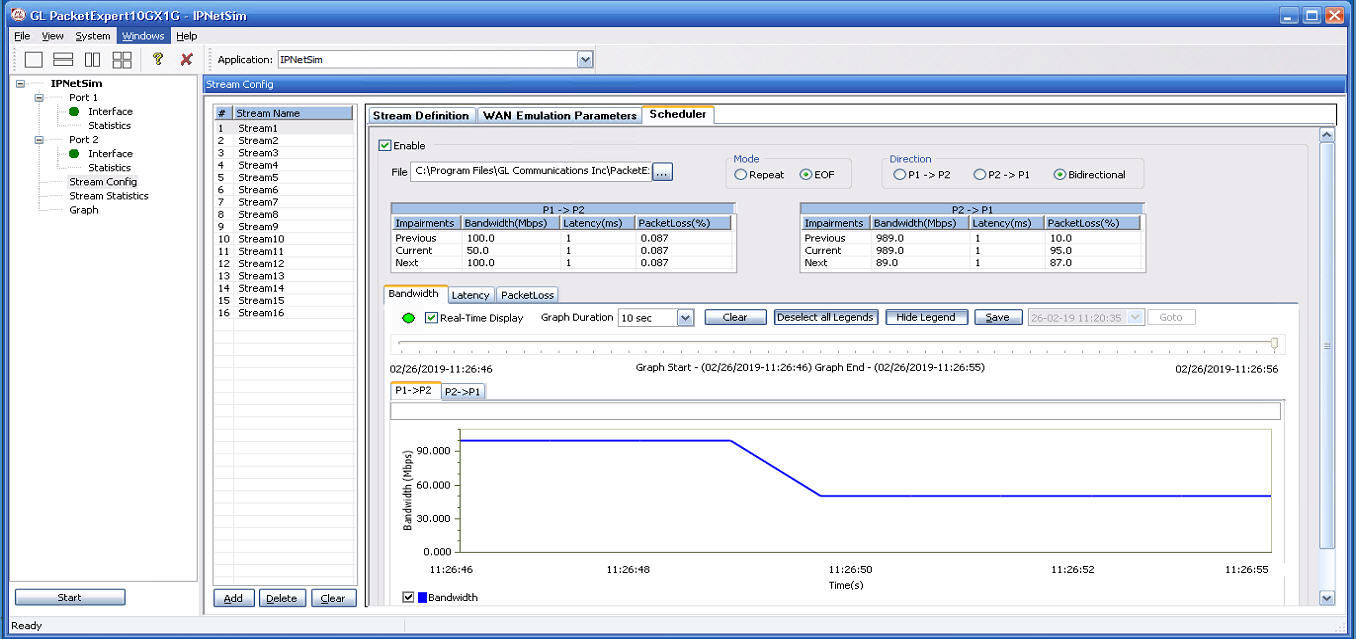Open the View menu

(x=52, y=36)
